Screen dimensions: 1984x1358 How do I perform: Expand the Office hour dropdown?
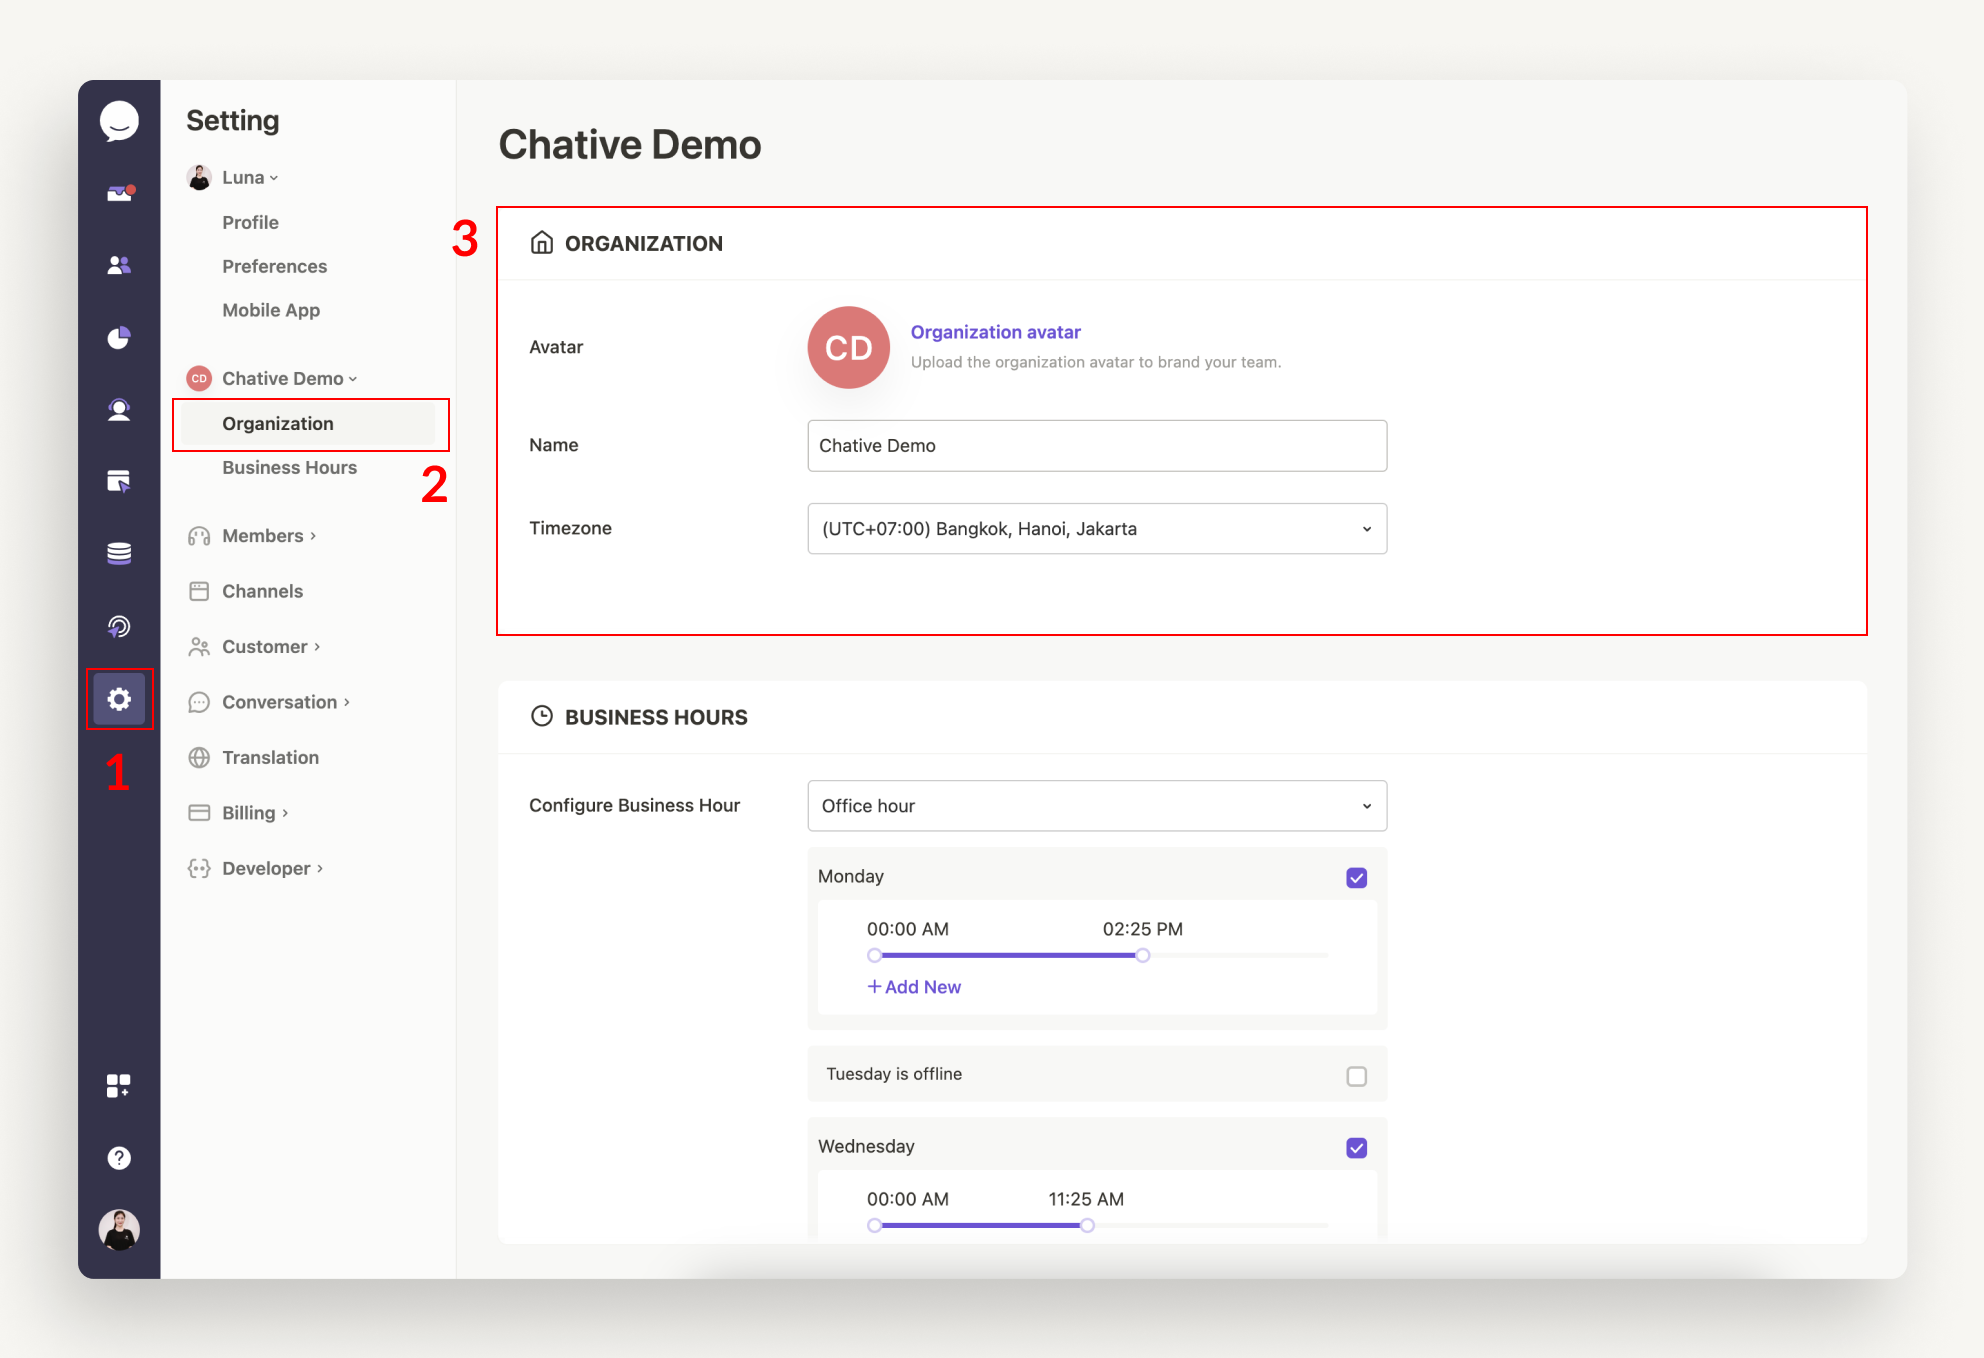(1096, 805)
